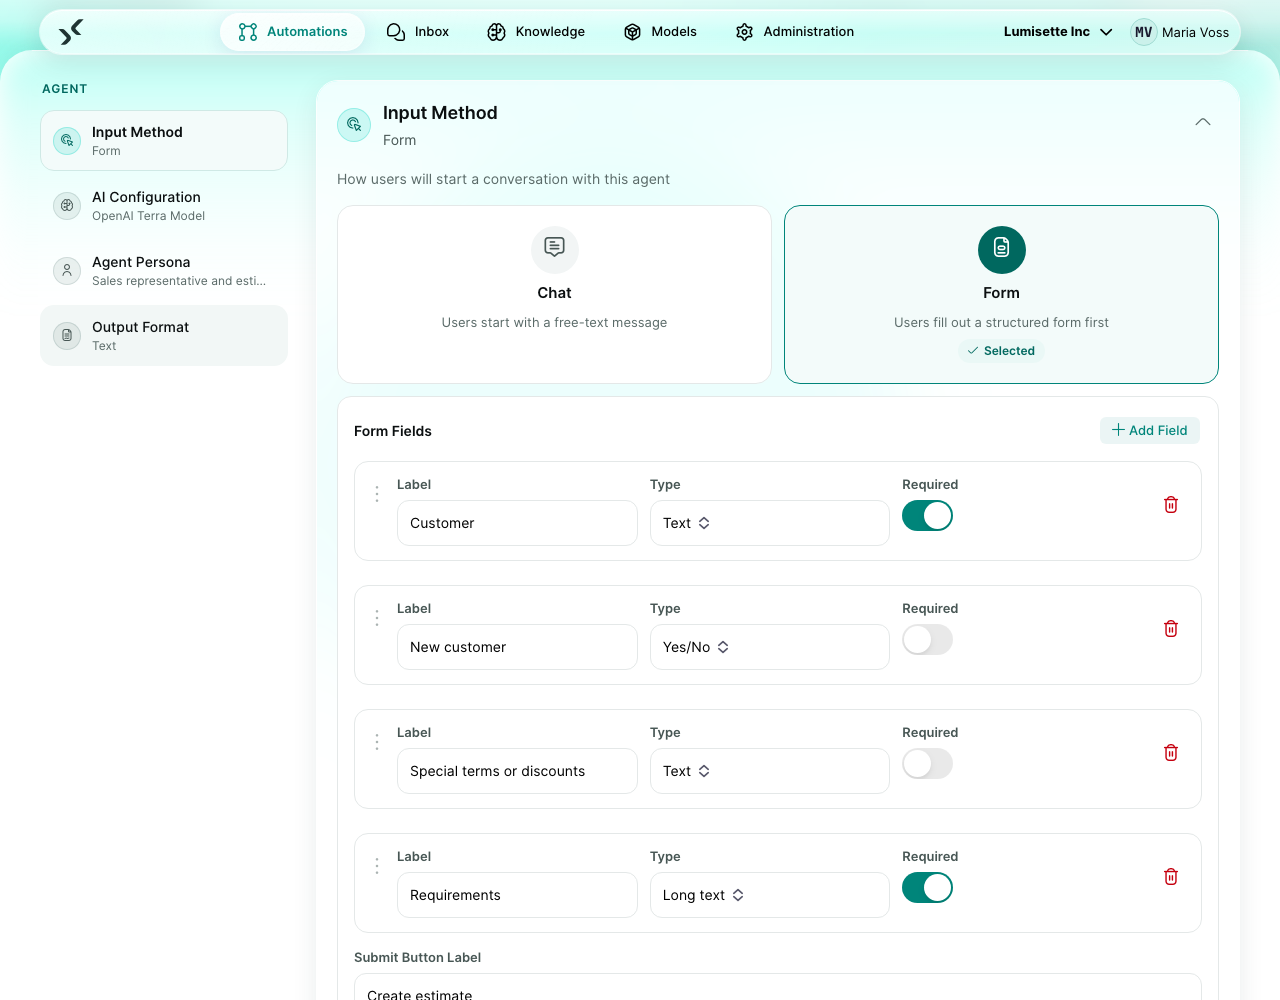
Task: Click the AI Configuration sidebar icon
Action: (67, 205)
